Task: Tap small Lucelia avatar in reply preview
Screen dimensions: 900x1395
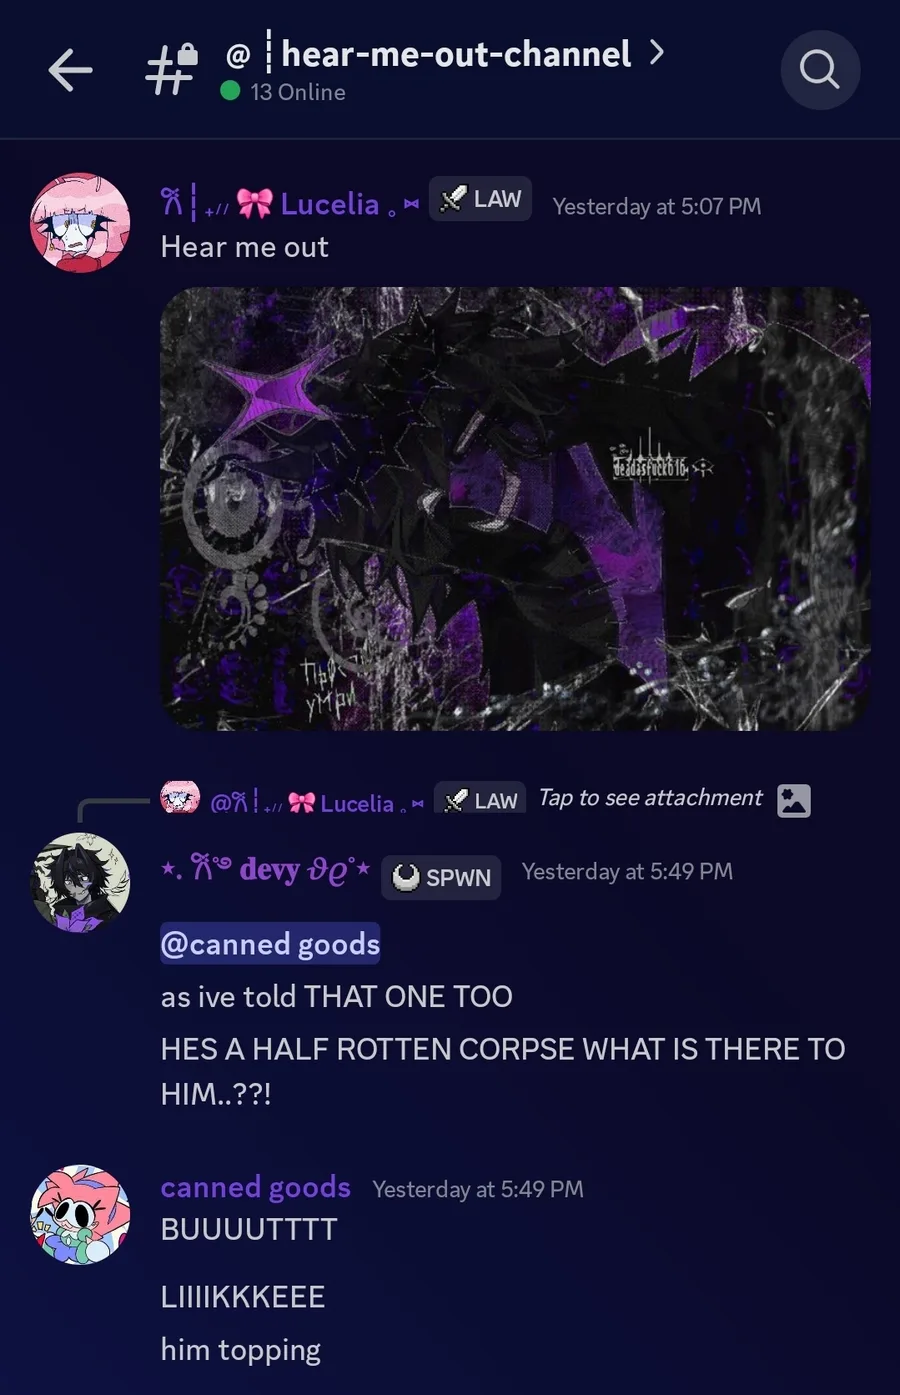Action: [180, 798]
